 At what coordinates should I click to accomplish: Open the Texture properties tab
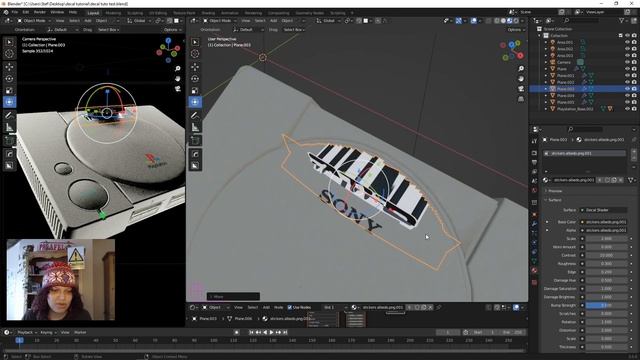point(534,282)
